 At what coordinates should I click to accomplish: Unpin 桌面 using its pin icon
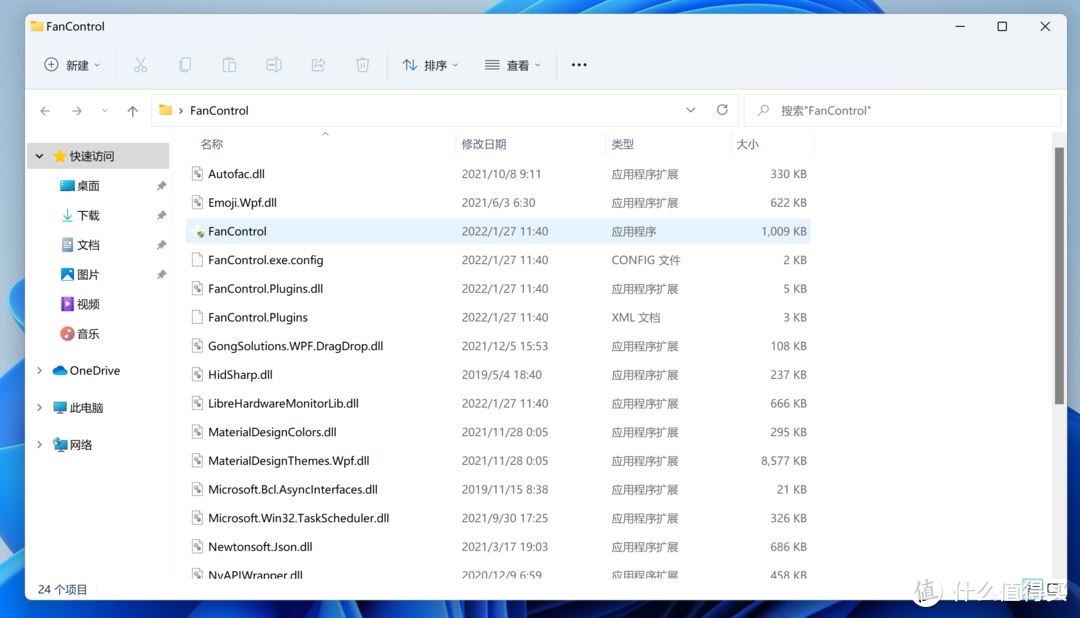[x=161, y=185]
